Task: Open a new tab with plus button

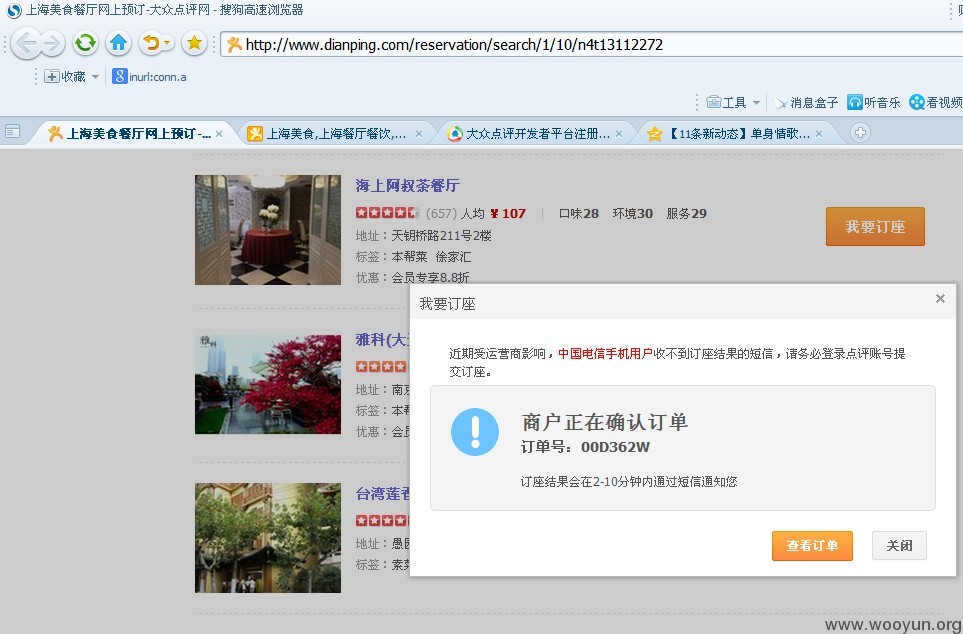Action: 860,132
